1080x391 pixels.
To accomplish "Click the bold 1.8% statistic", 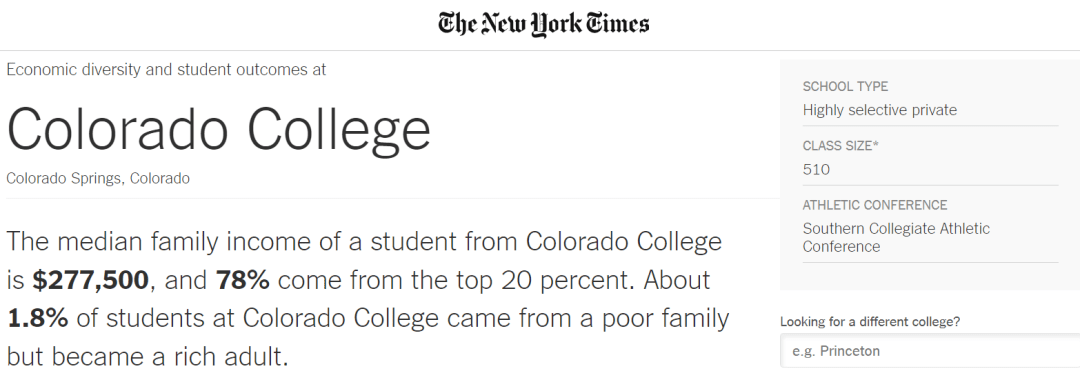I will point(37,319).
